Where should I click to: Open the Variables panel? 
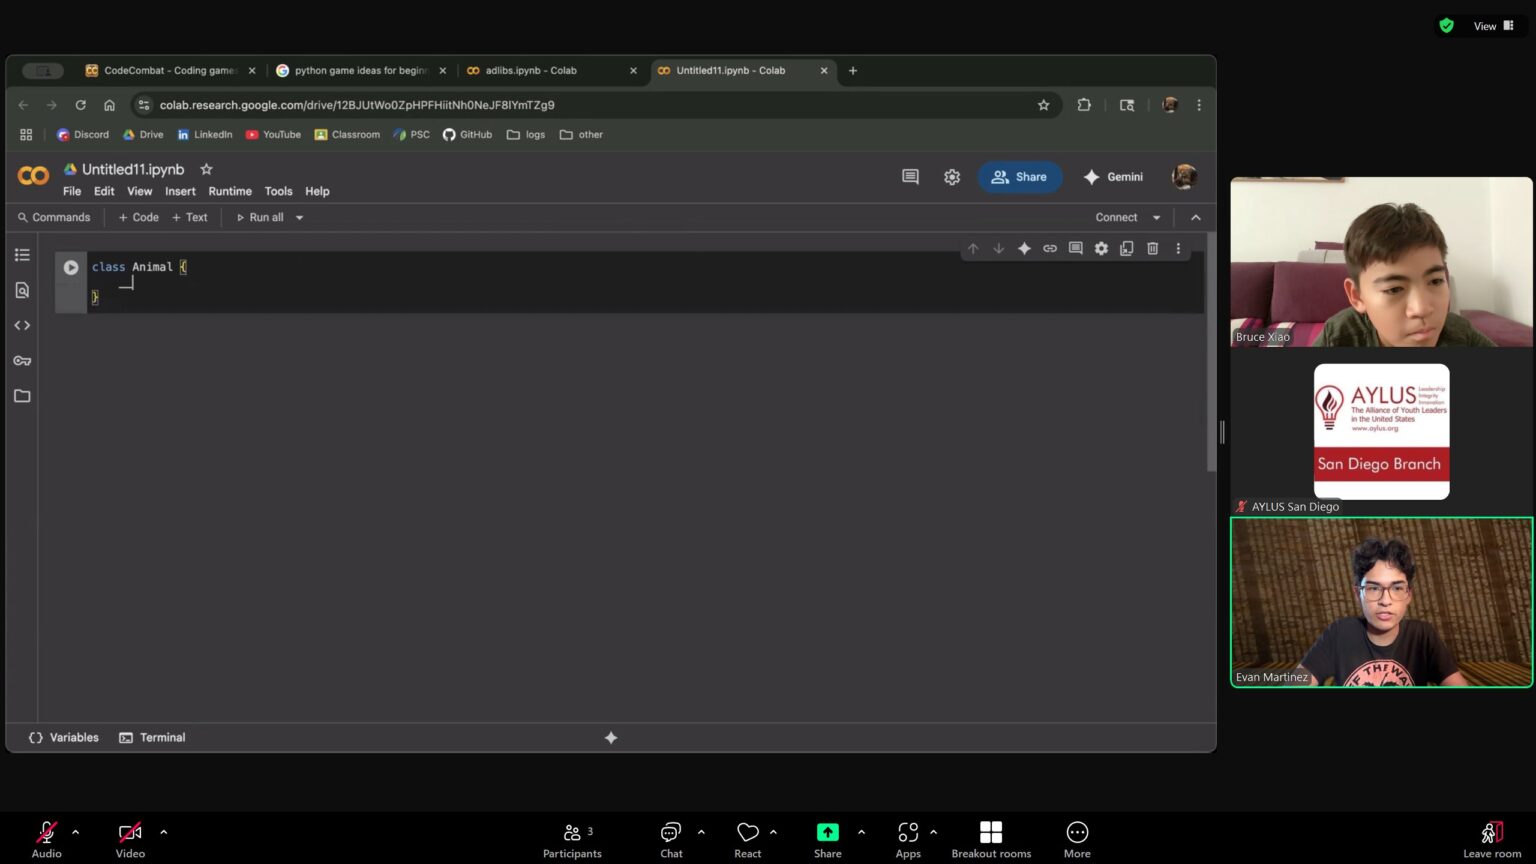point(64,738)
